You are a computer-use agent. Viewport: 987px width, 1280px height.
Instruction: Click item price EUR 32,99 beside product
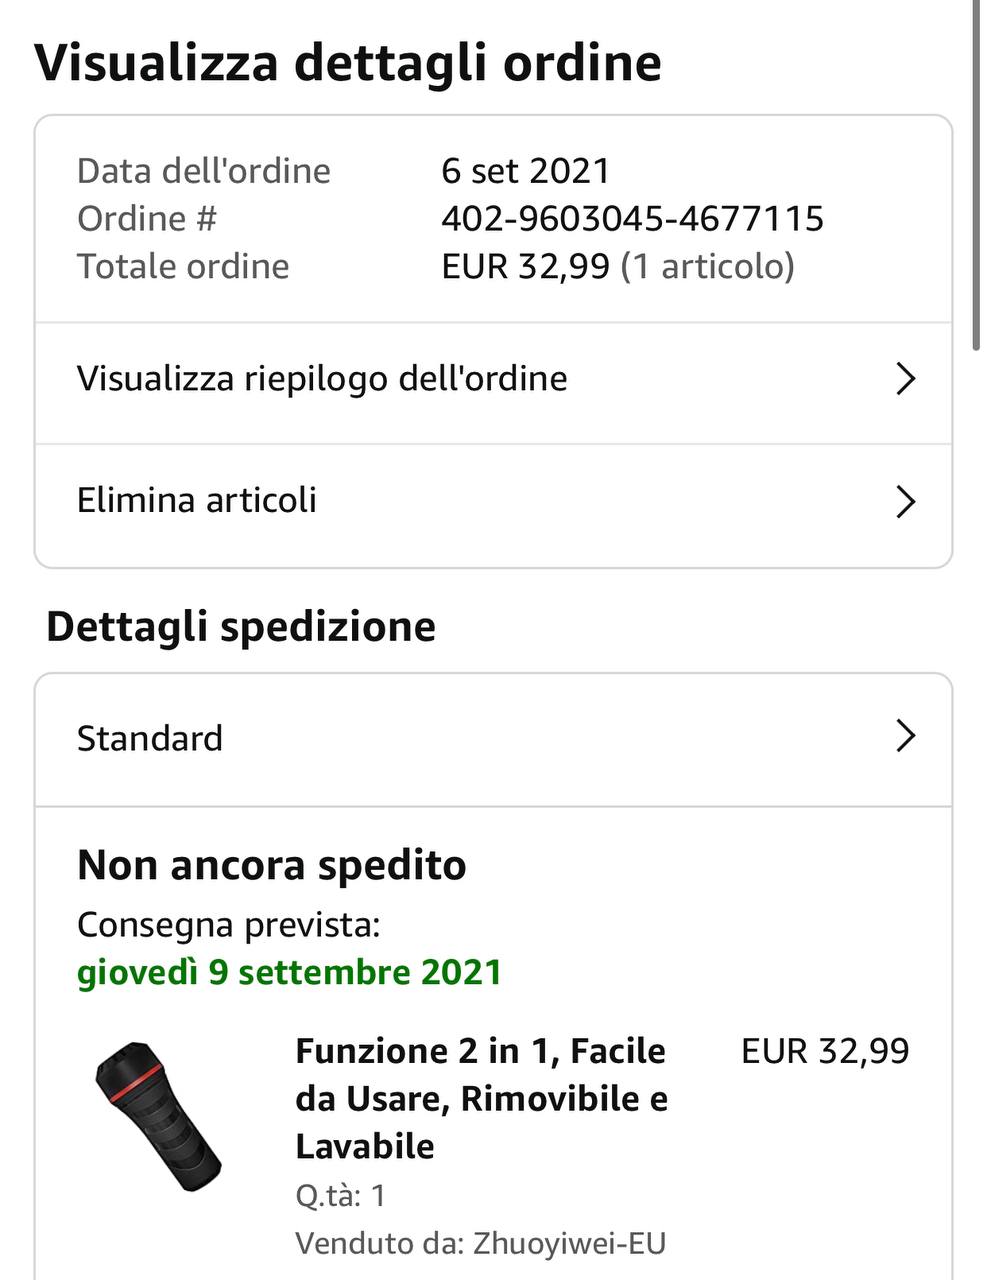[825, 1051]
